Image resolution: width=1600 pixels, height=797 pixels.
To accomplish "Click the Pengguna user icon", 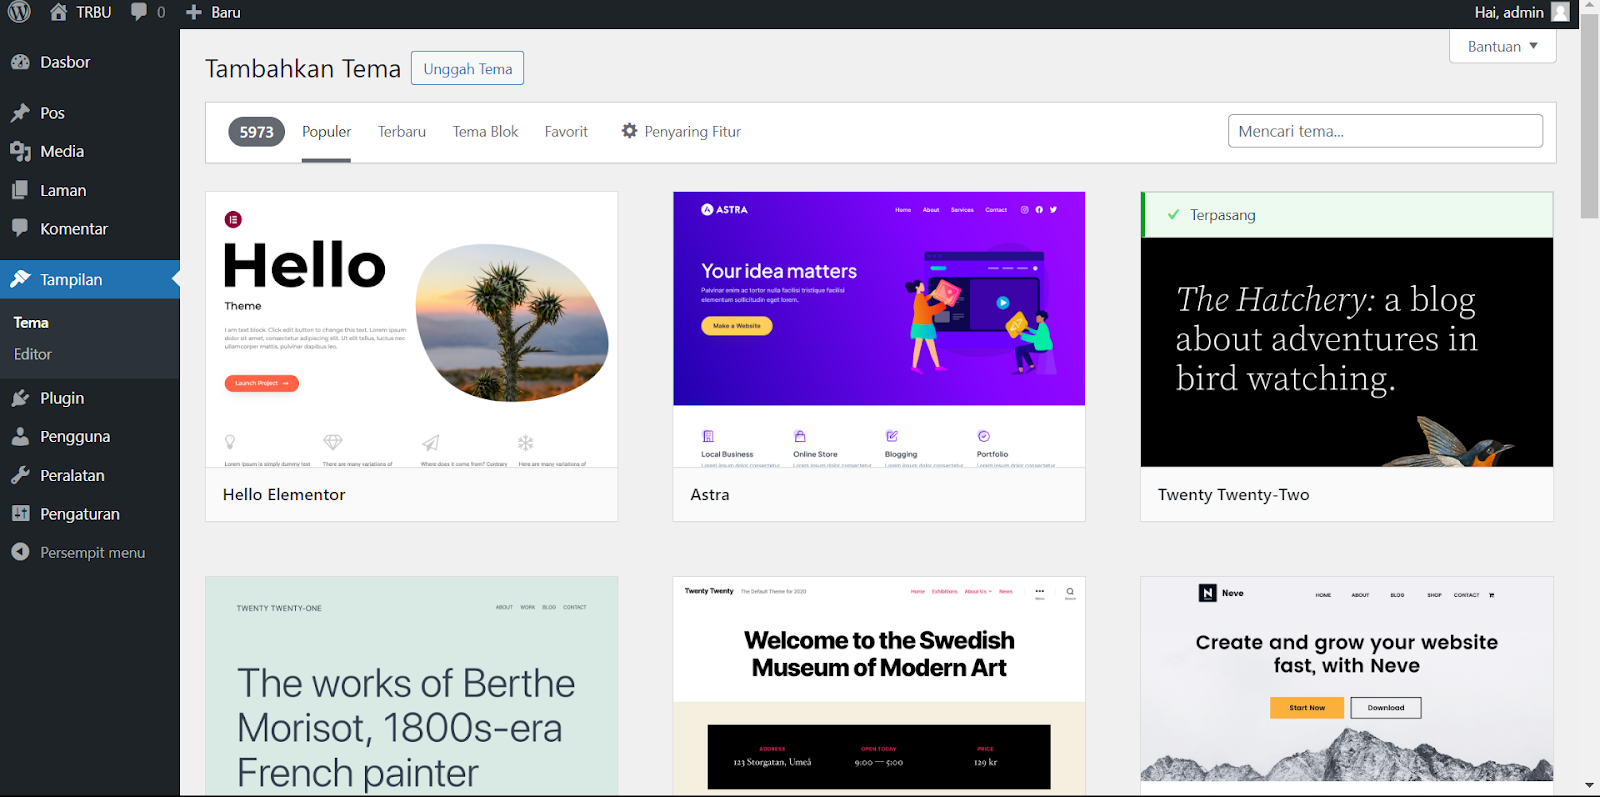I will tap(20, 436).
